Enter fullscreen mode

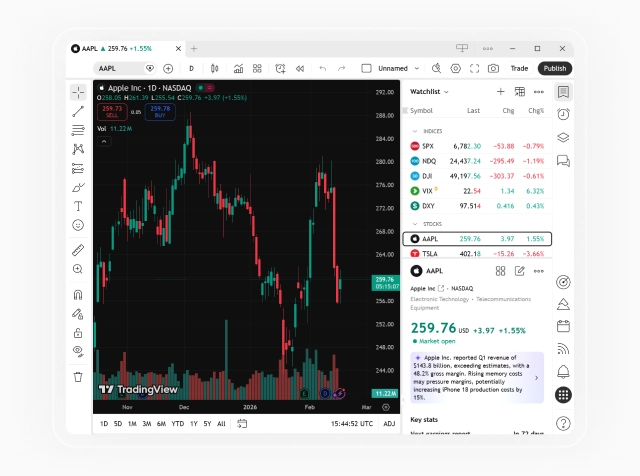point(474,69)
